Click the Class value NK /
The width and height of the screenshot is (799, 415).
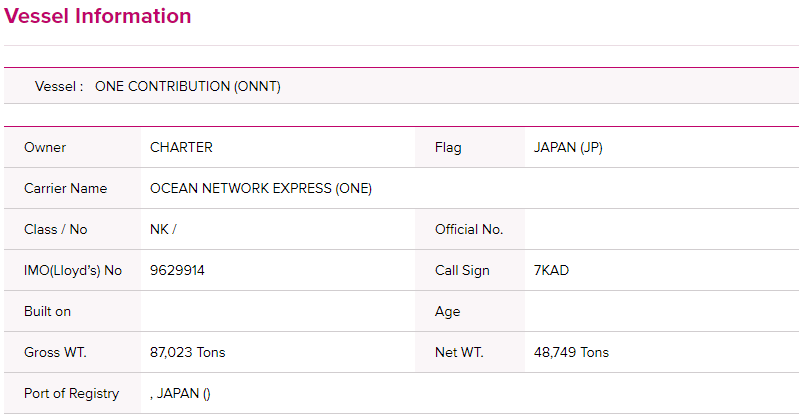tap(163, 229)
